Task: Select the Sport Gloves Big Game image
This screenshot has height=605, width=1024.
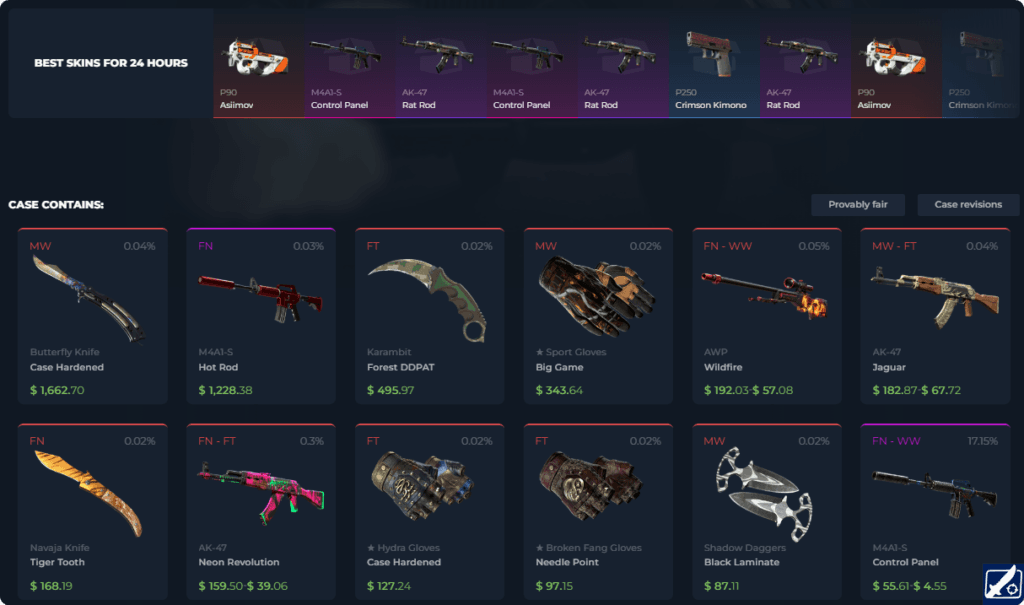Action: coord(596,296)
